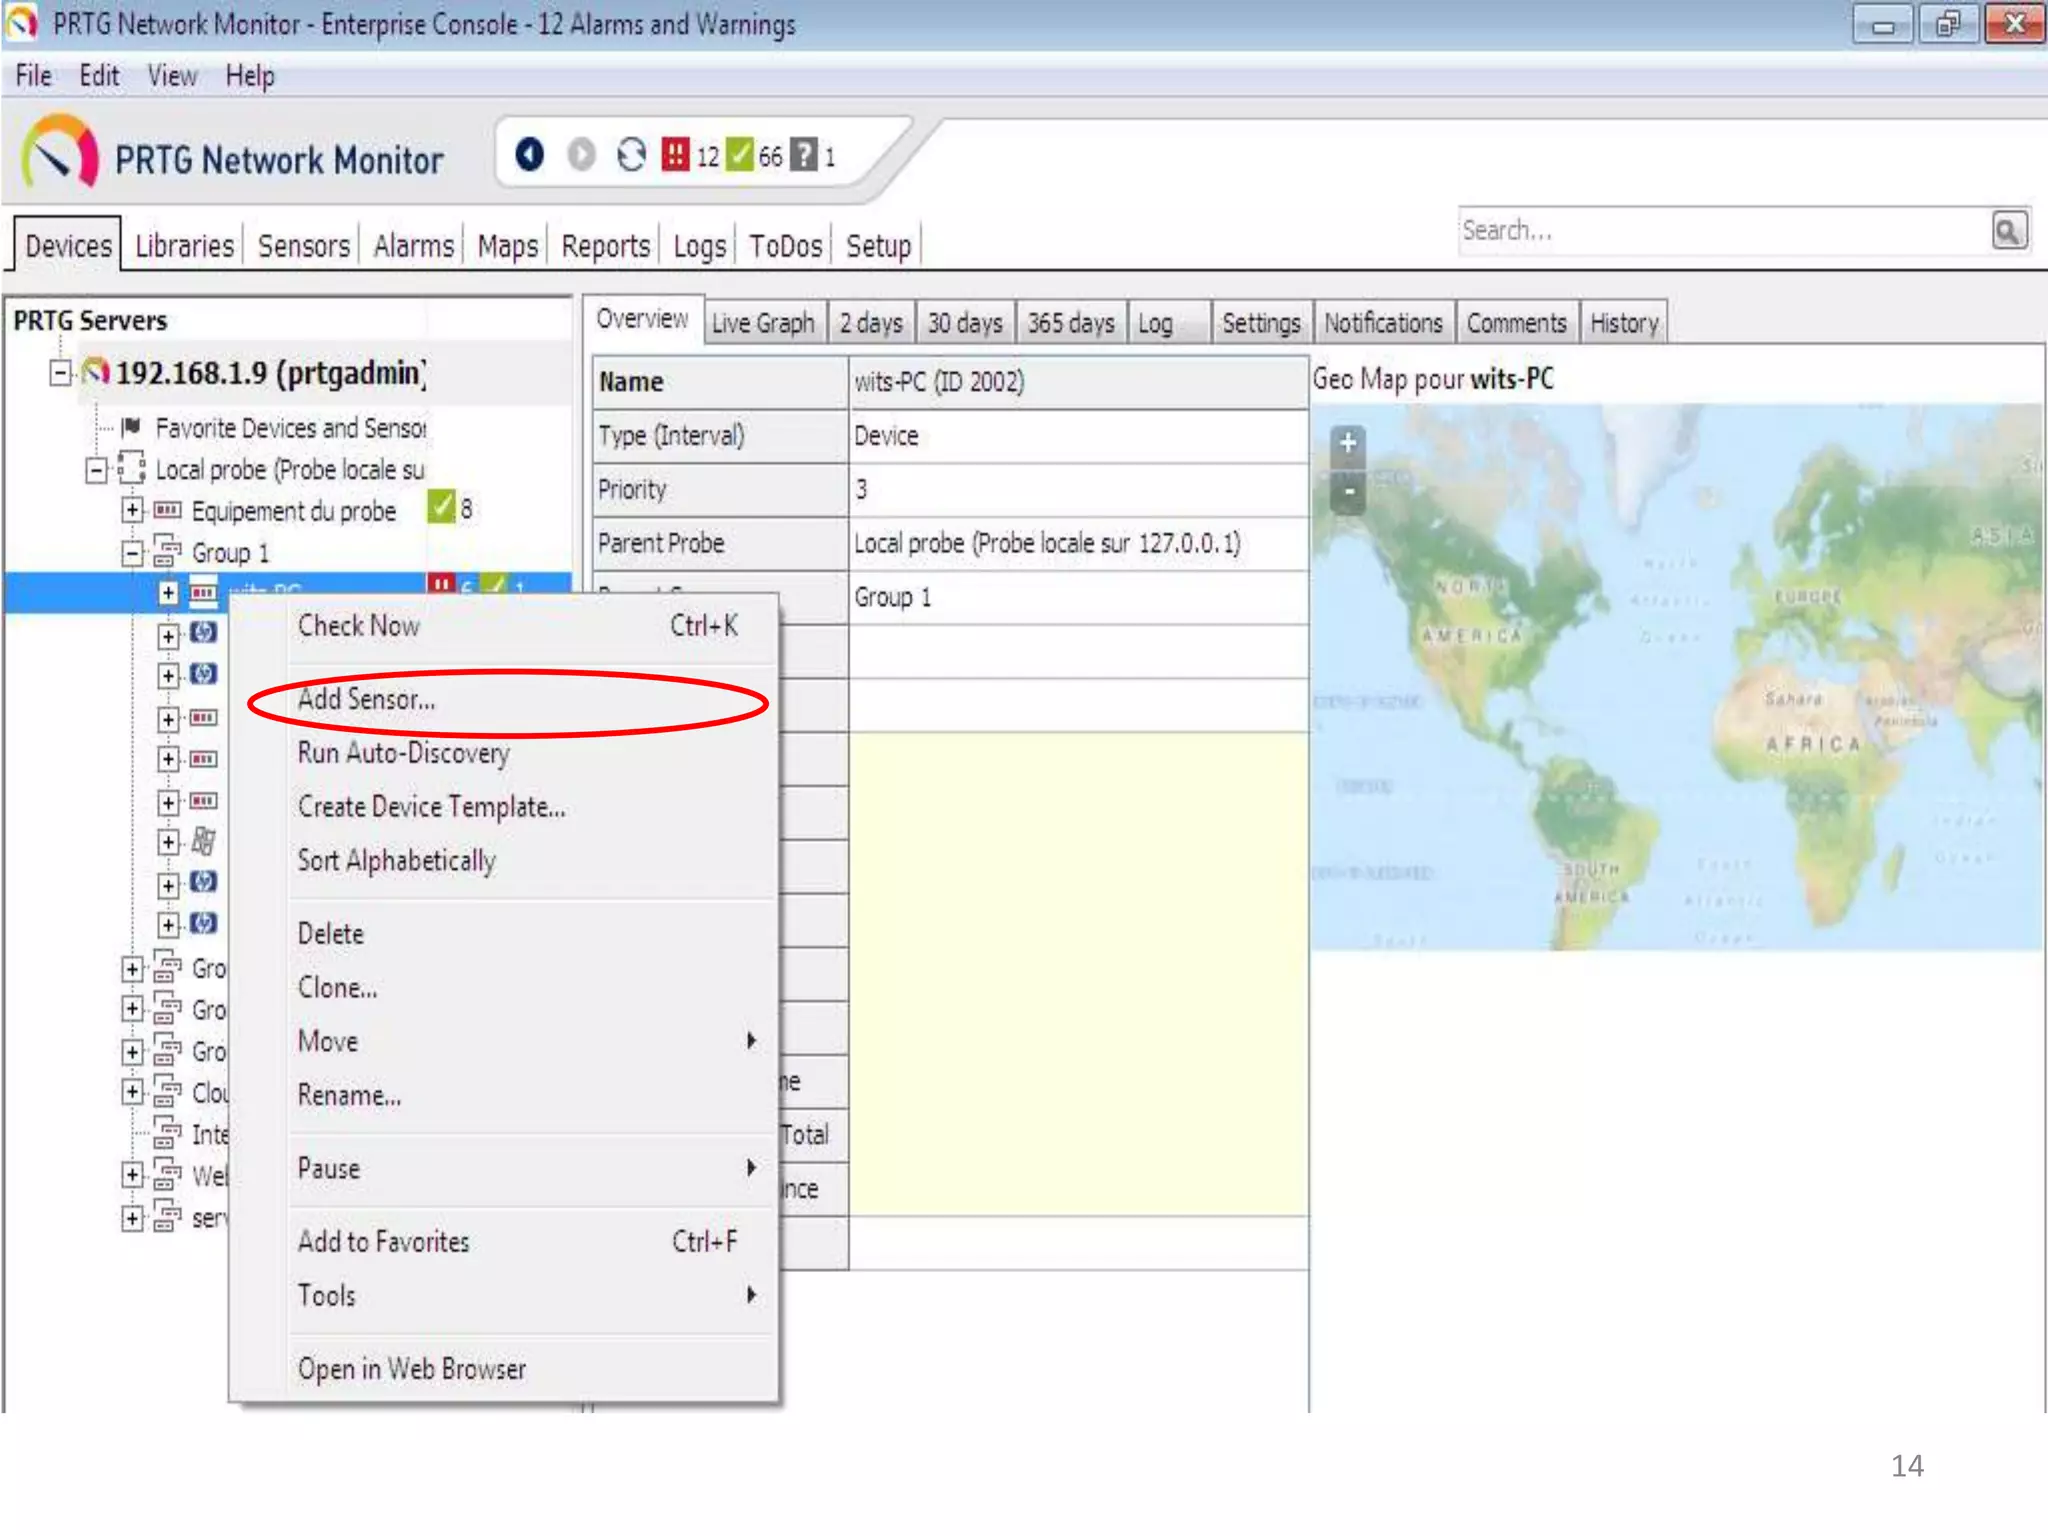Switch to the 2 days tab
Viewport: 2048px width, 1536px height.
(871, 323)
